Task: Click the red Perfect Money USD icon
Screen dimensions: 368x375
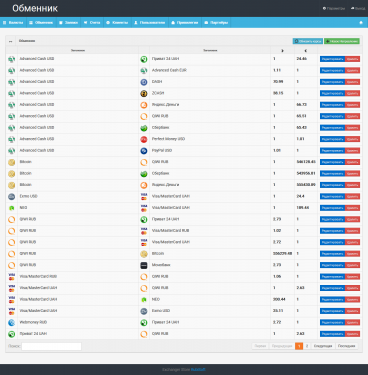Action: pos(144,139)
